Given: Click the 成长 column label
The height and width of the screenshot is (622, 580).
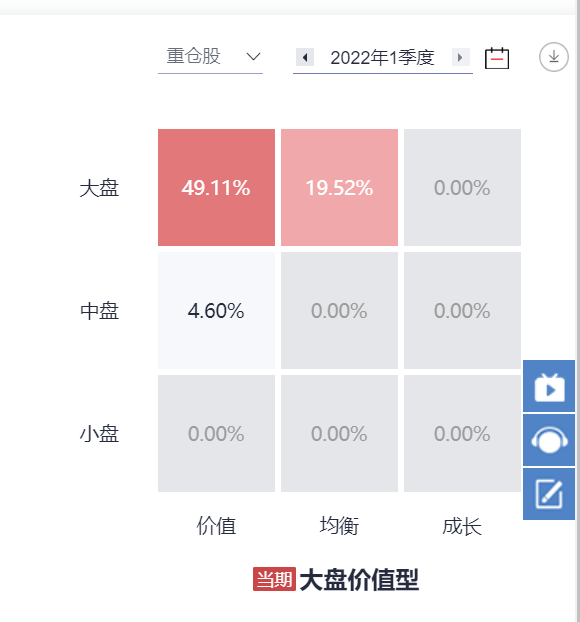Looking at the screenshot, I should [x=462, y=526].
